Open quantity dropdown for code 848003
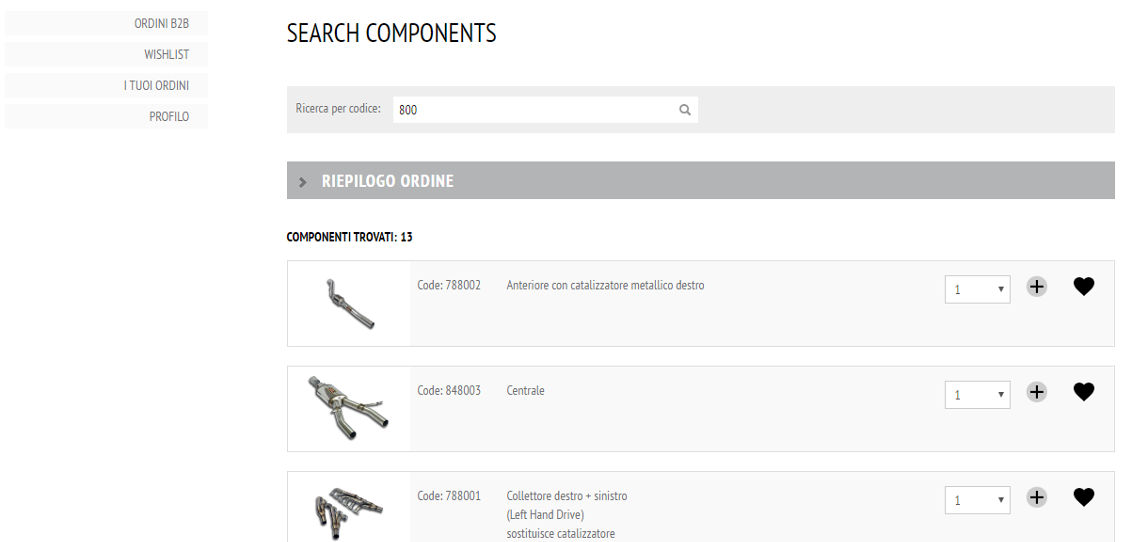This screenshot has width=1148, height=542. pyautogui.click(x=977, y=395)
